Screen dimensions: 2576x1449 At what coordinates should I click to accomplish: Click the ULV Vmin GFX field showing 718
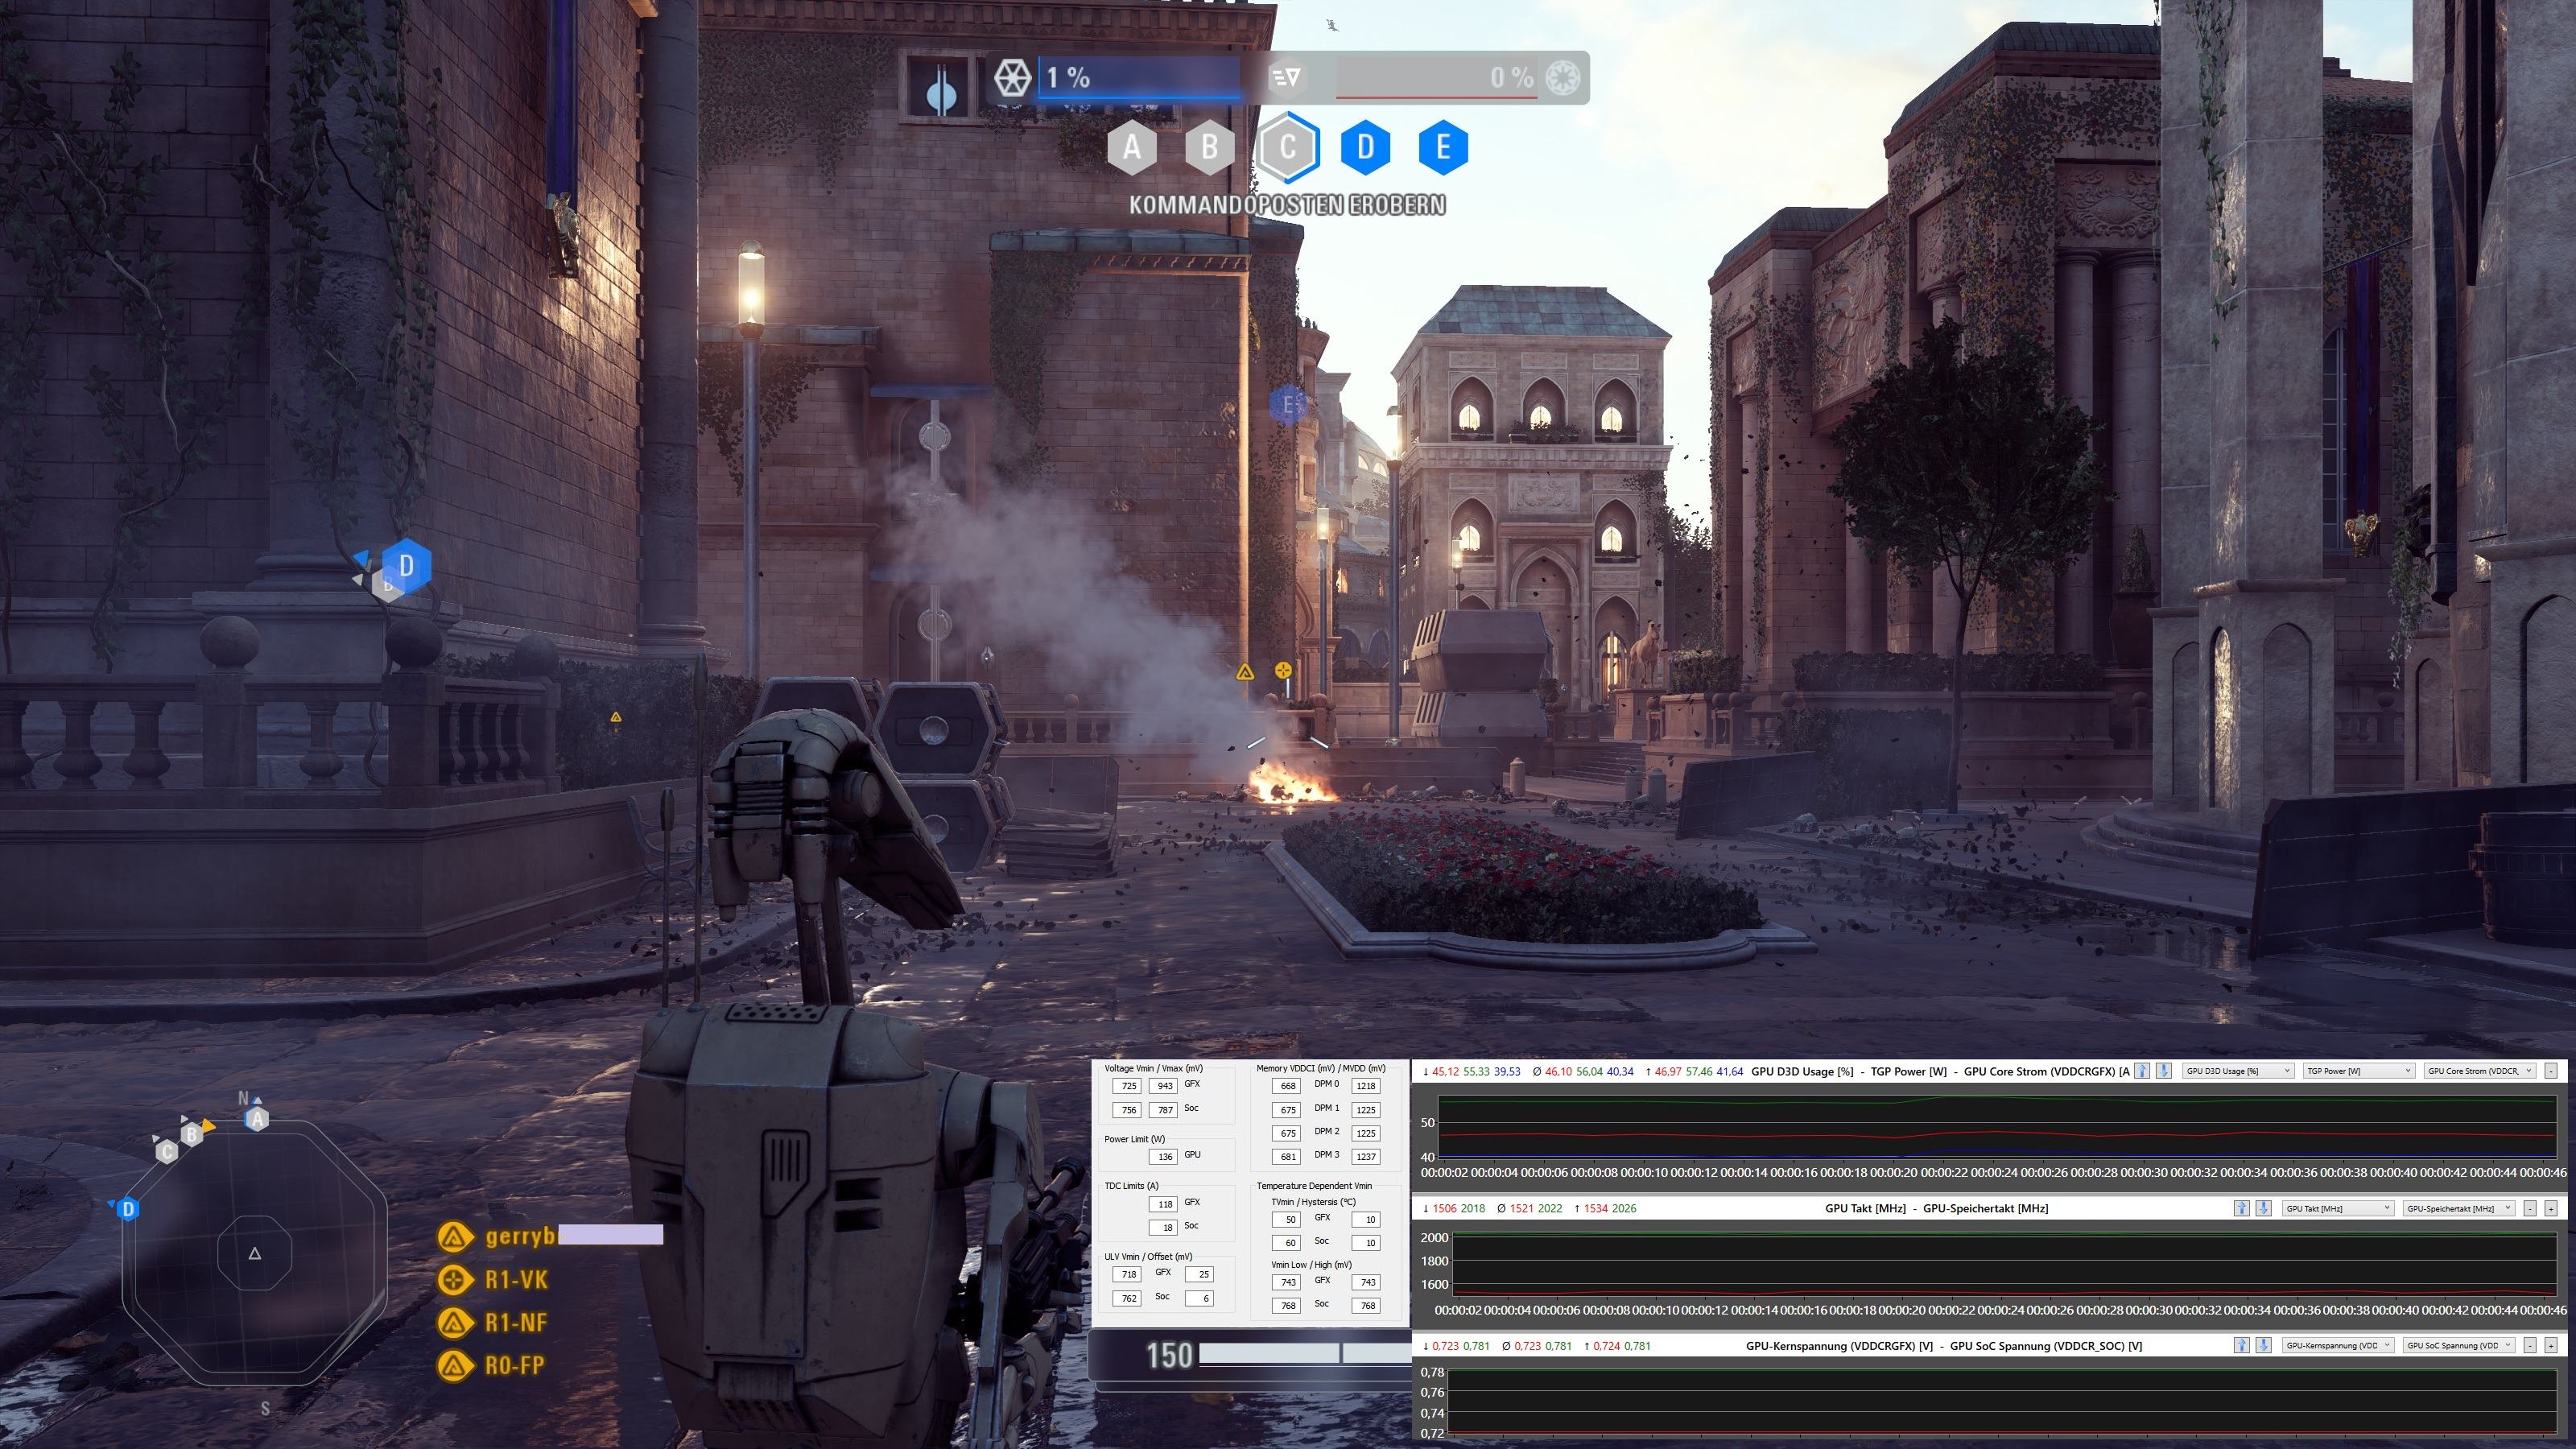[x=1127, y=1275]
